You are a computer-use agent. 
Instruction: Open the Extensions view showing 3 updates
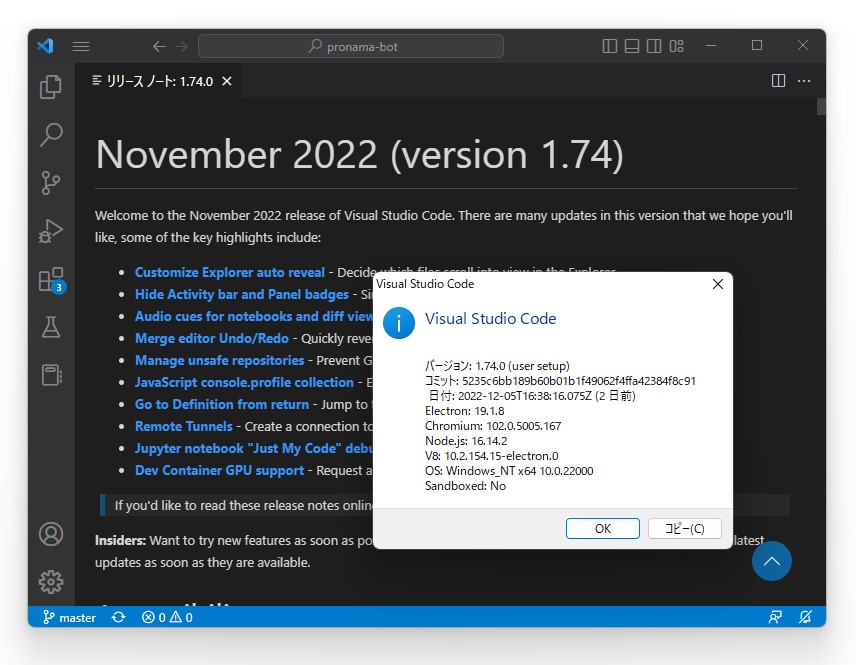(x=51, y=279)
